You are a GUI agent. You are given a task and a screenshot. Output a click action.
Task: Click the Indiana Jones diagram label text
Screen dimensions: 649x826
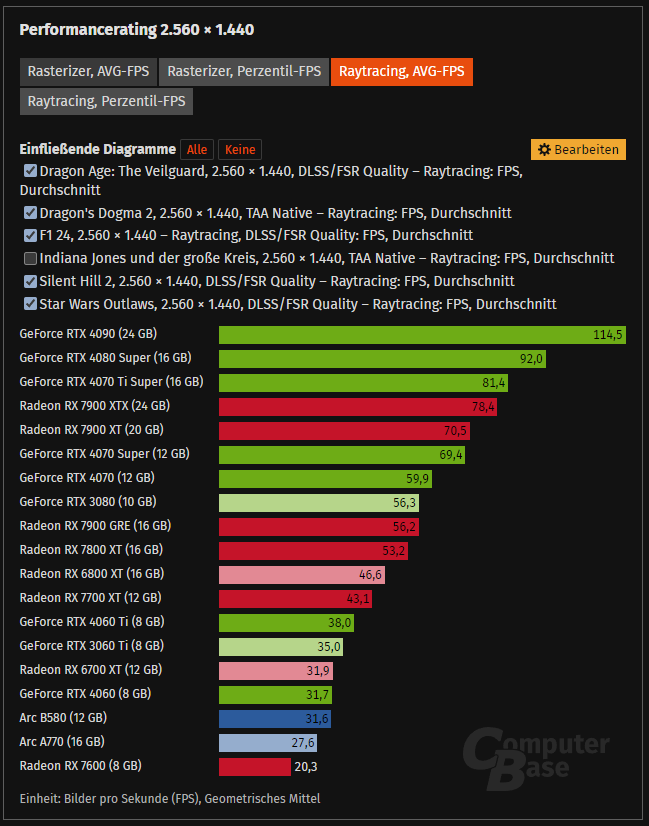pos(327,258)
